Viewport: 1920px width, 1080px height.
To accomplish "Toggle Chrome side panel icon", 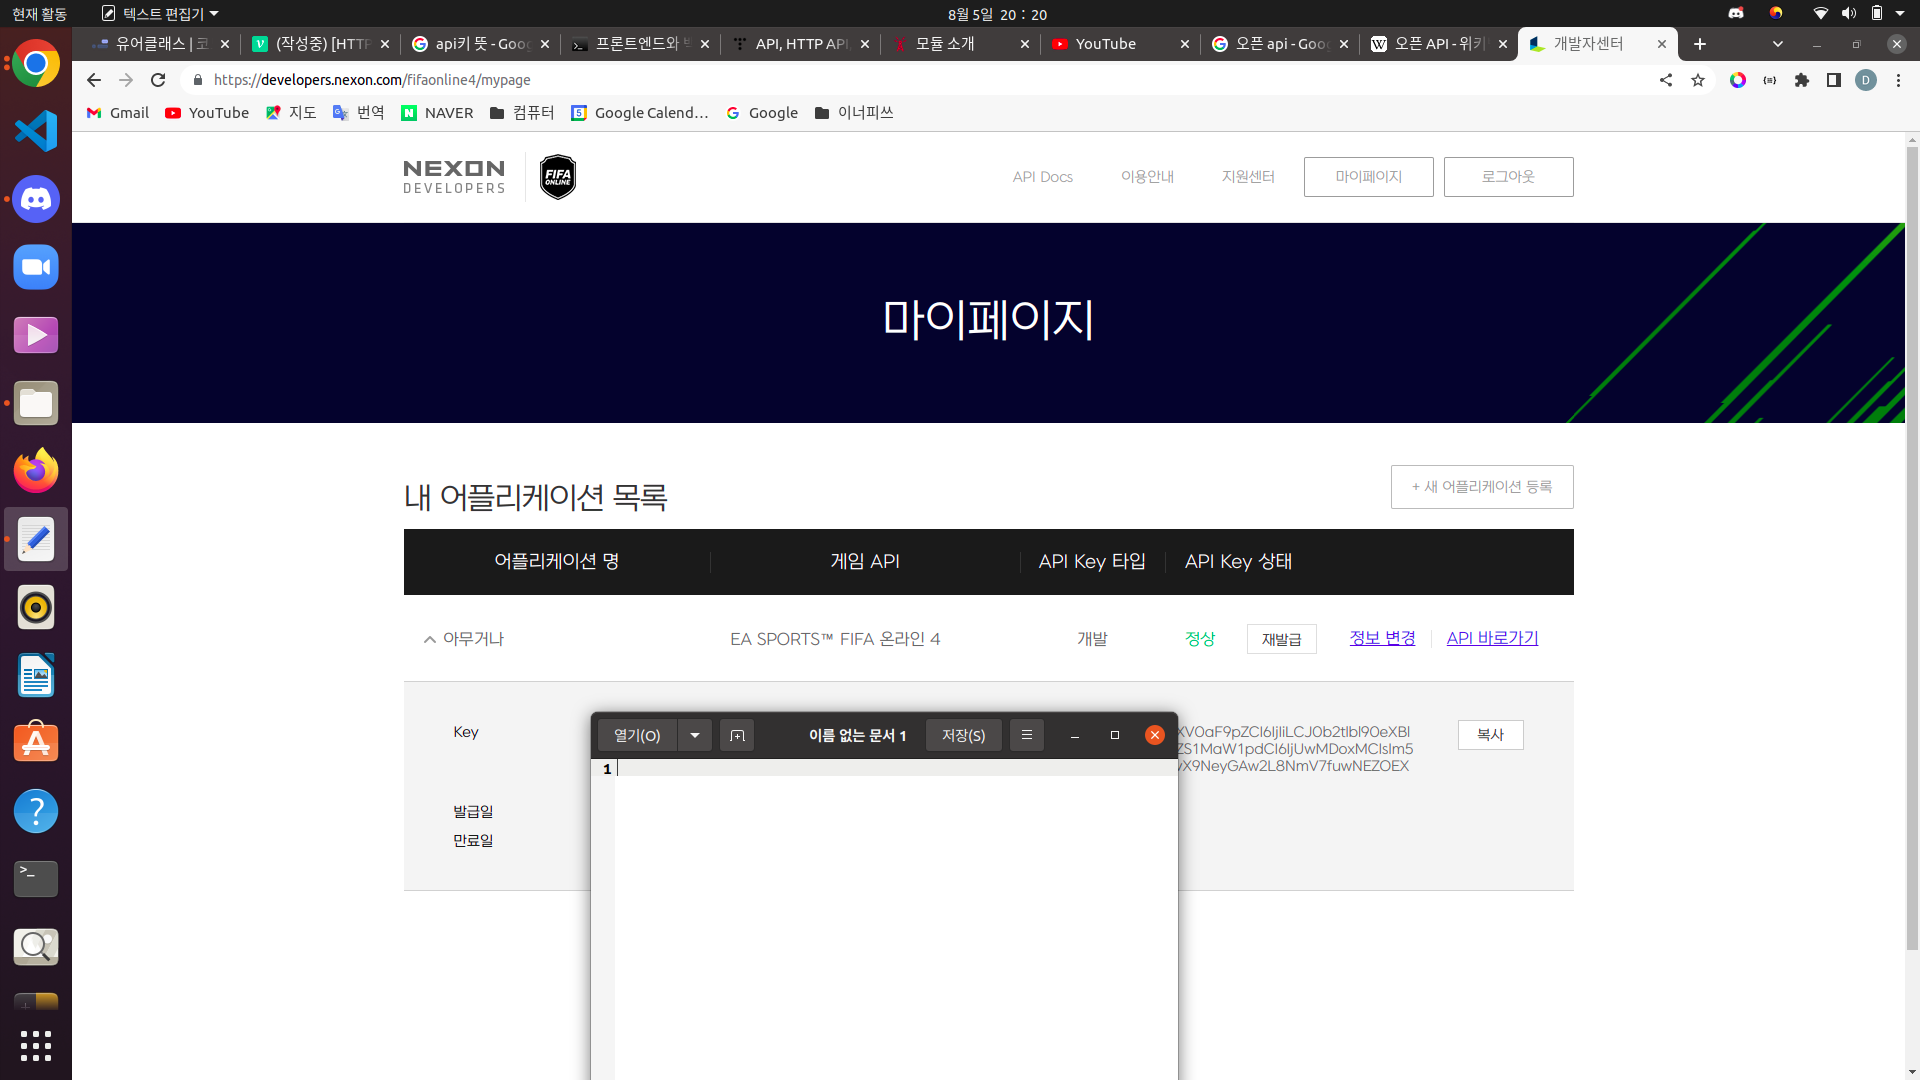I will [x=1834, y=80].
